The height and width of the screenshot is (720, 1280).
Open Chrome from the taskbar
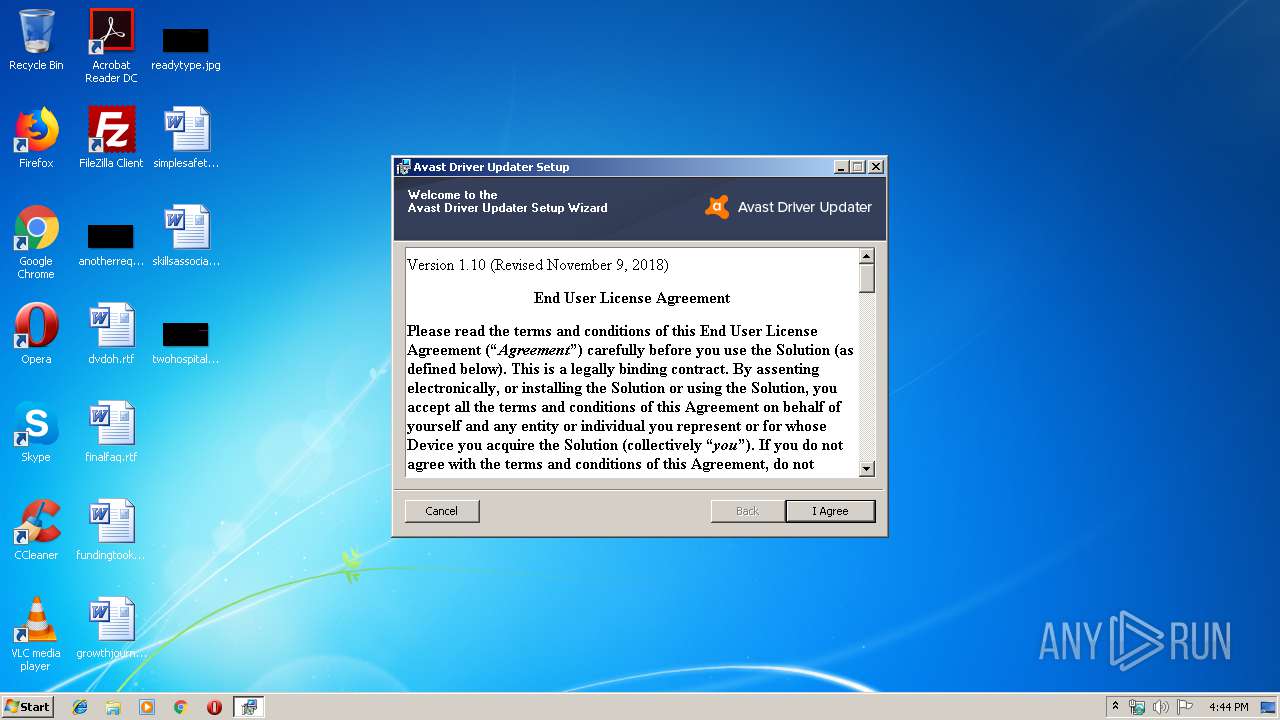tap(180, 707)
